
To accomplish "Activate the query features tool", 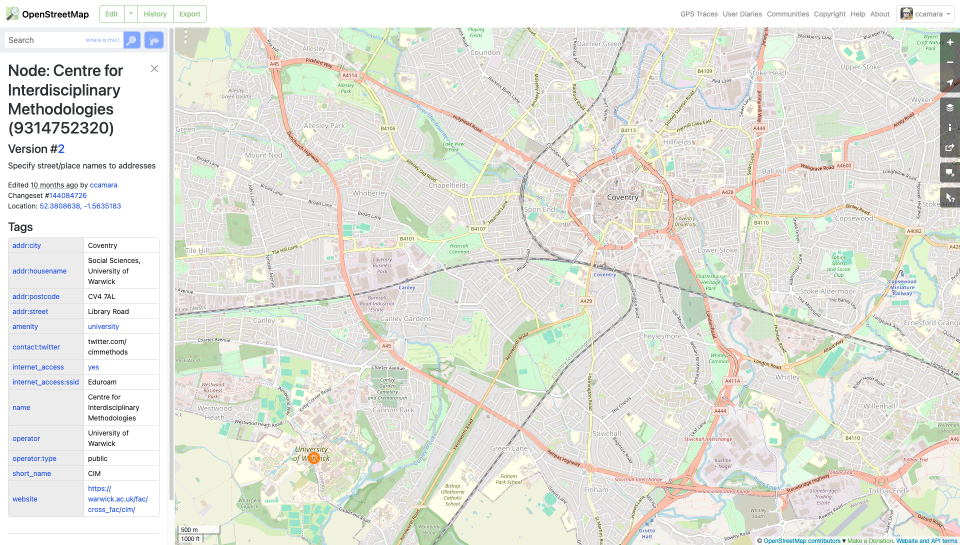I will (949, 198).
